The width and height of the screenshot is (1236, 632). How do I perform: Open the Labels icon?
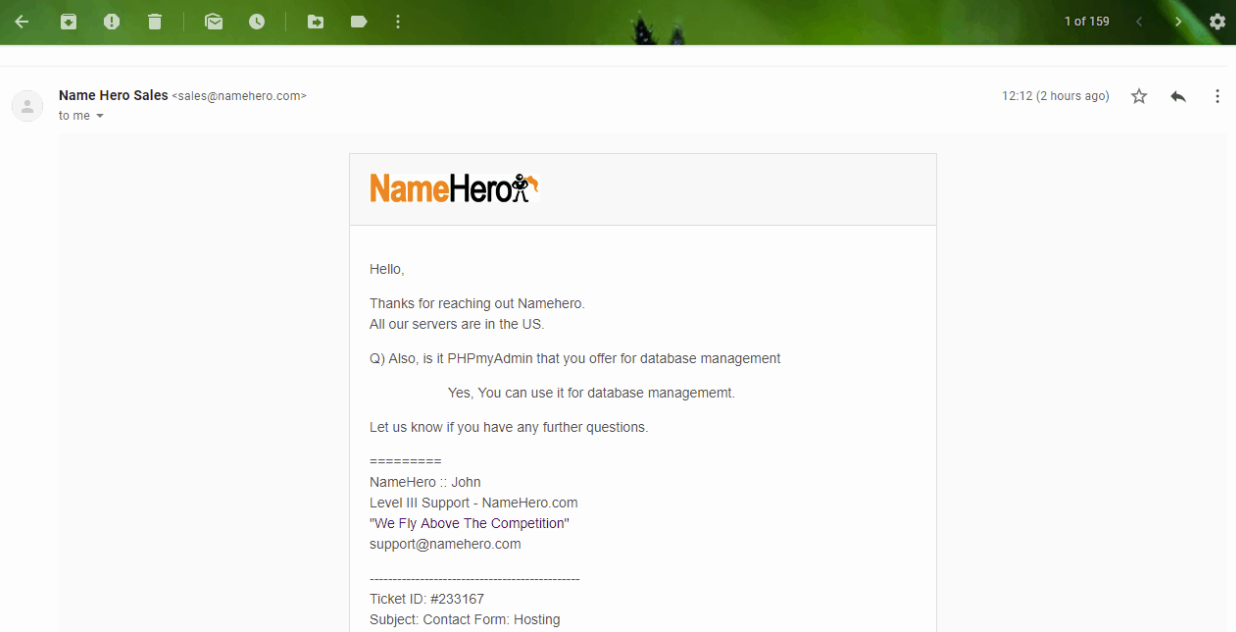tap(359, 21)
